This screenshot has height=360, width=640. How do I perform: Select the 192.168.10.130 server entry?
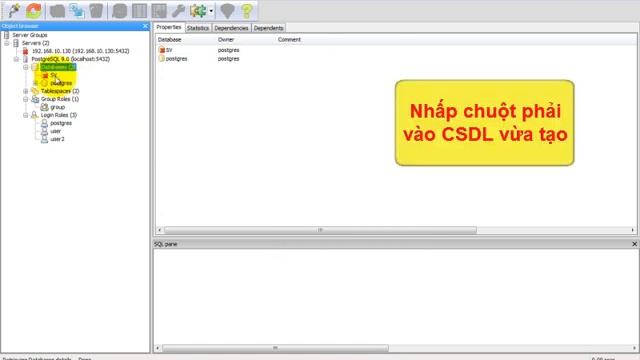tap(80, 51)
